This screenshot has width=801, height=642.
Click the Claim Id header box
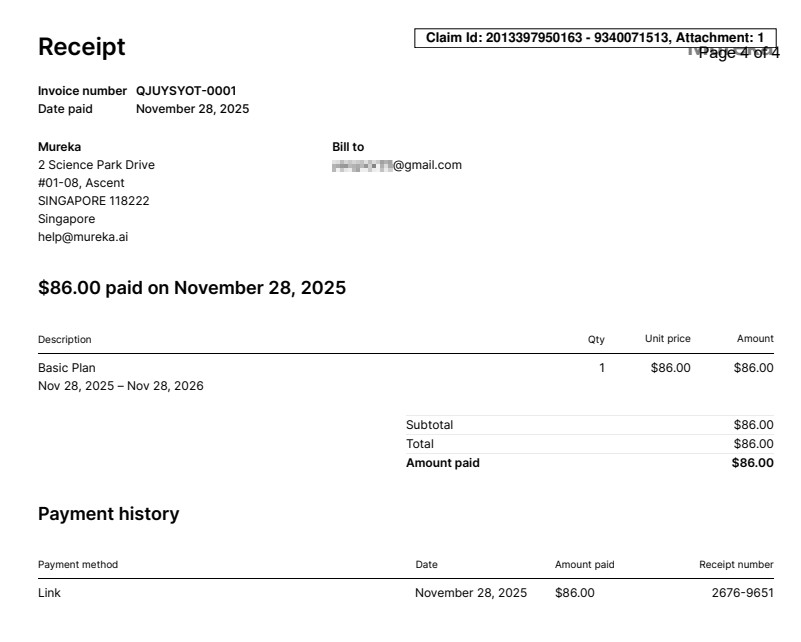(595, 38)
